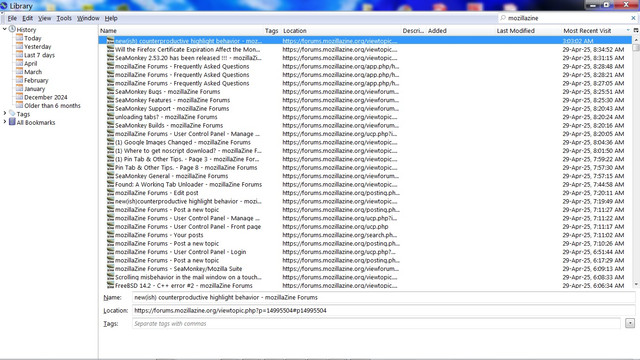Select 'Last 7 days' history folder
The image size is (640, 360).
39,55
